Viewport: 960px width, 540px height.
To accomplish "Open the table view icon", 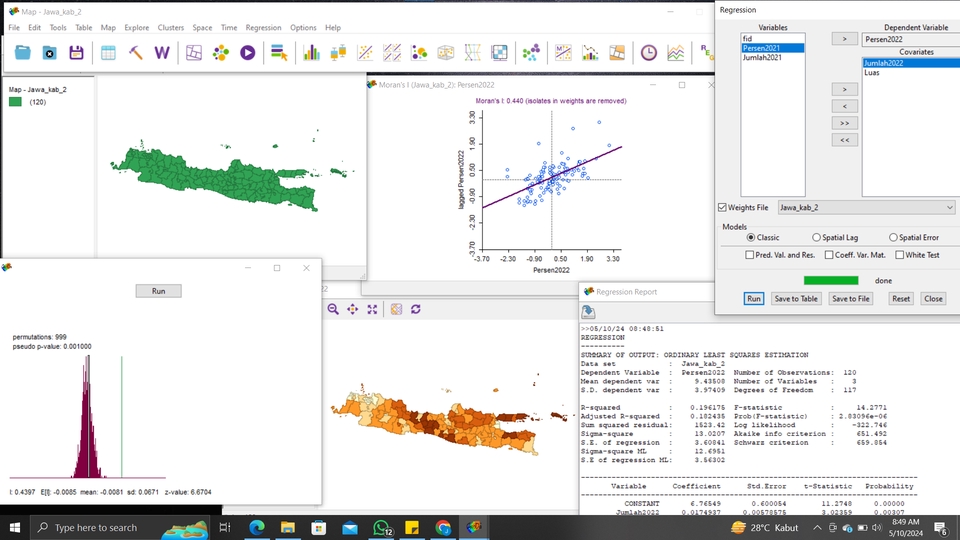I will tap(108, 53).
